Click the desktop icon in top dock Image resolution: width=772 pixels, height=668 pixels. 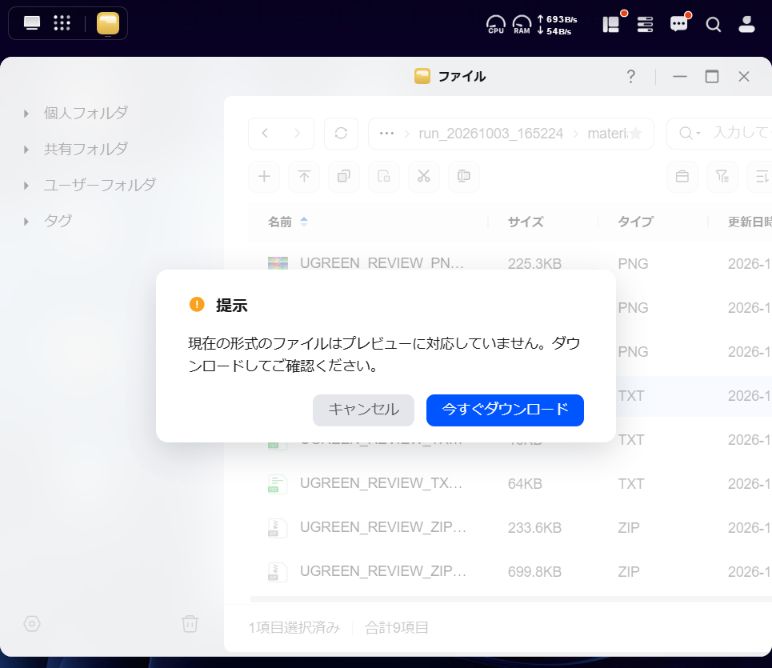32,23
